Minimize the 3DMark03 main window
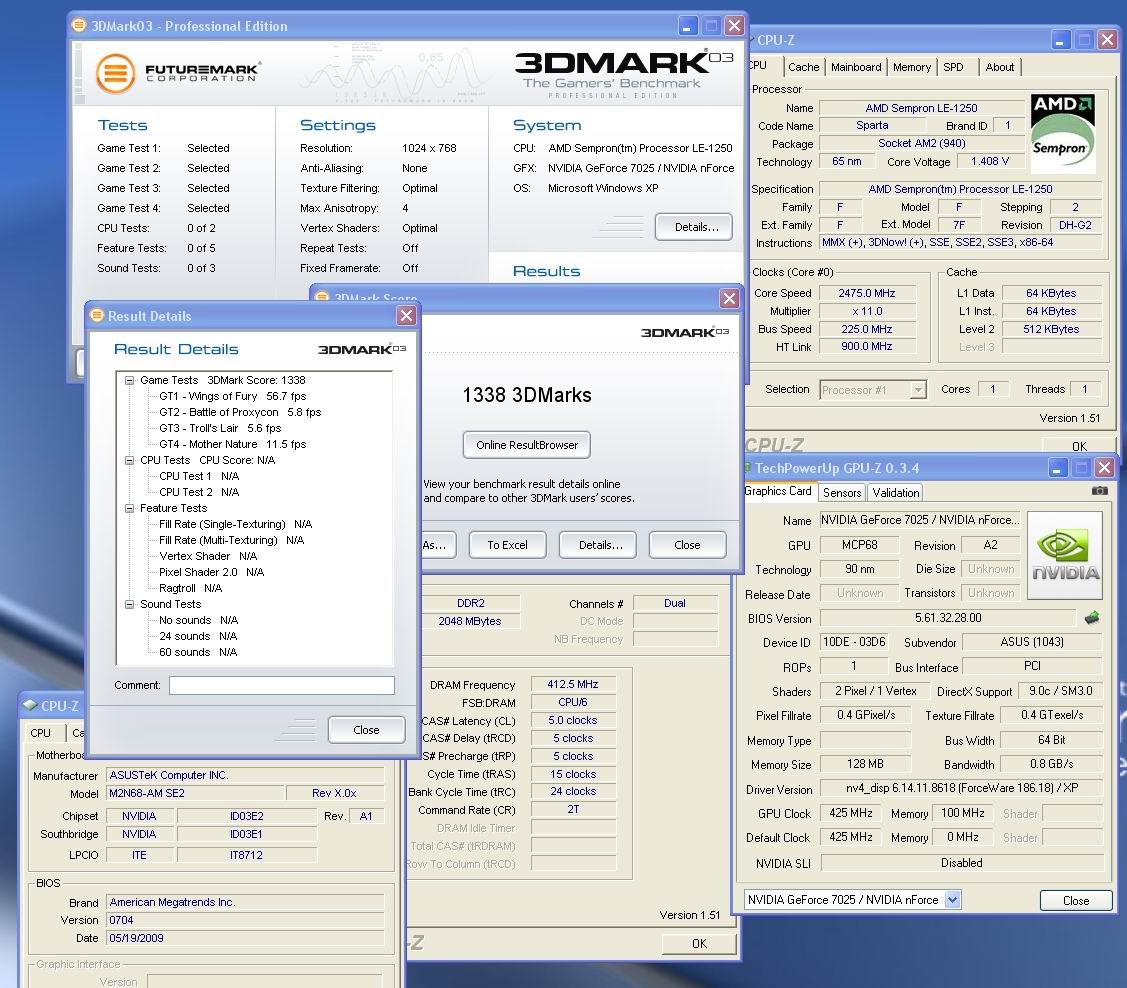The image size is (1127, 988). click(x=687, y=26)
